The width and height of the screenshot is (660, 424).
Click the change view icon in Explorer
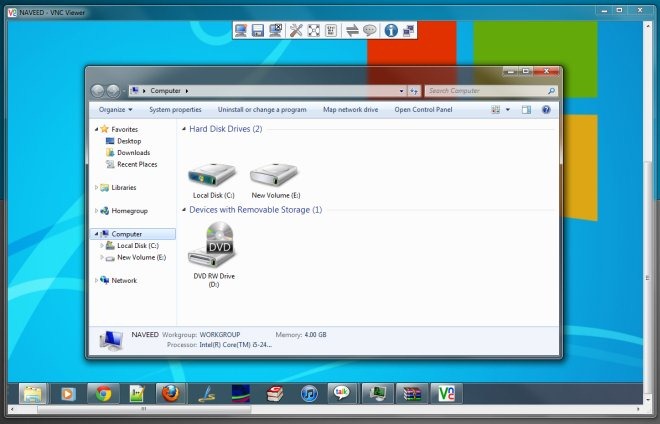click(495, 110)
